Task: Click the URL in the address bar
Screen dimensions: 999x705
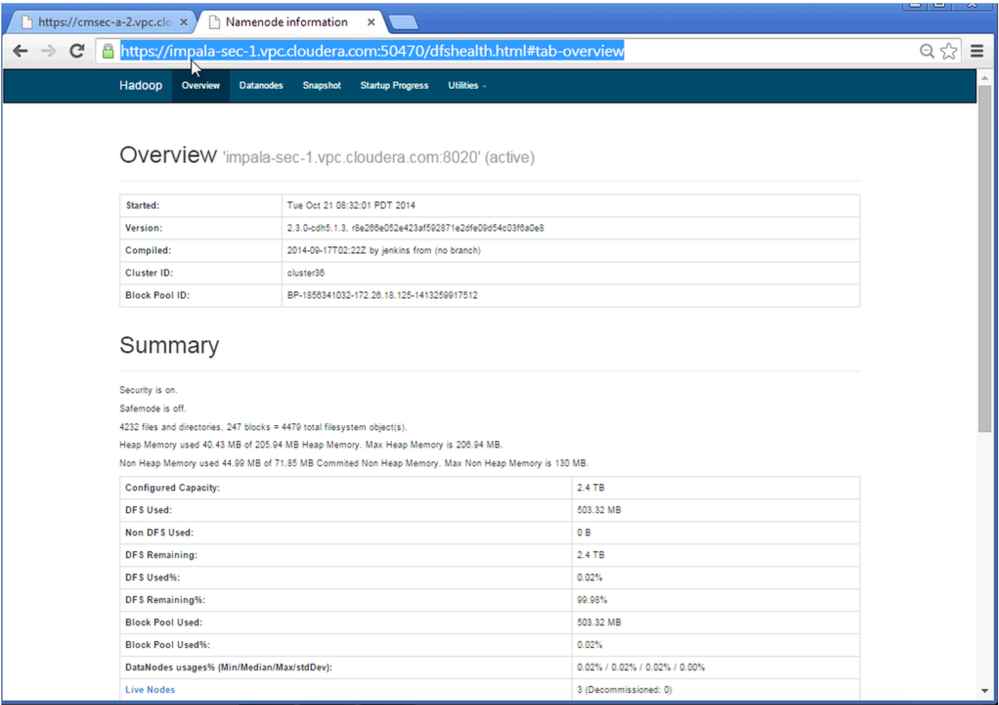Action: [x=372, y=51]
